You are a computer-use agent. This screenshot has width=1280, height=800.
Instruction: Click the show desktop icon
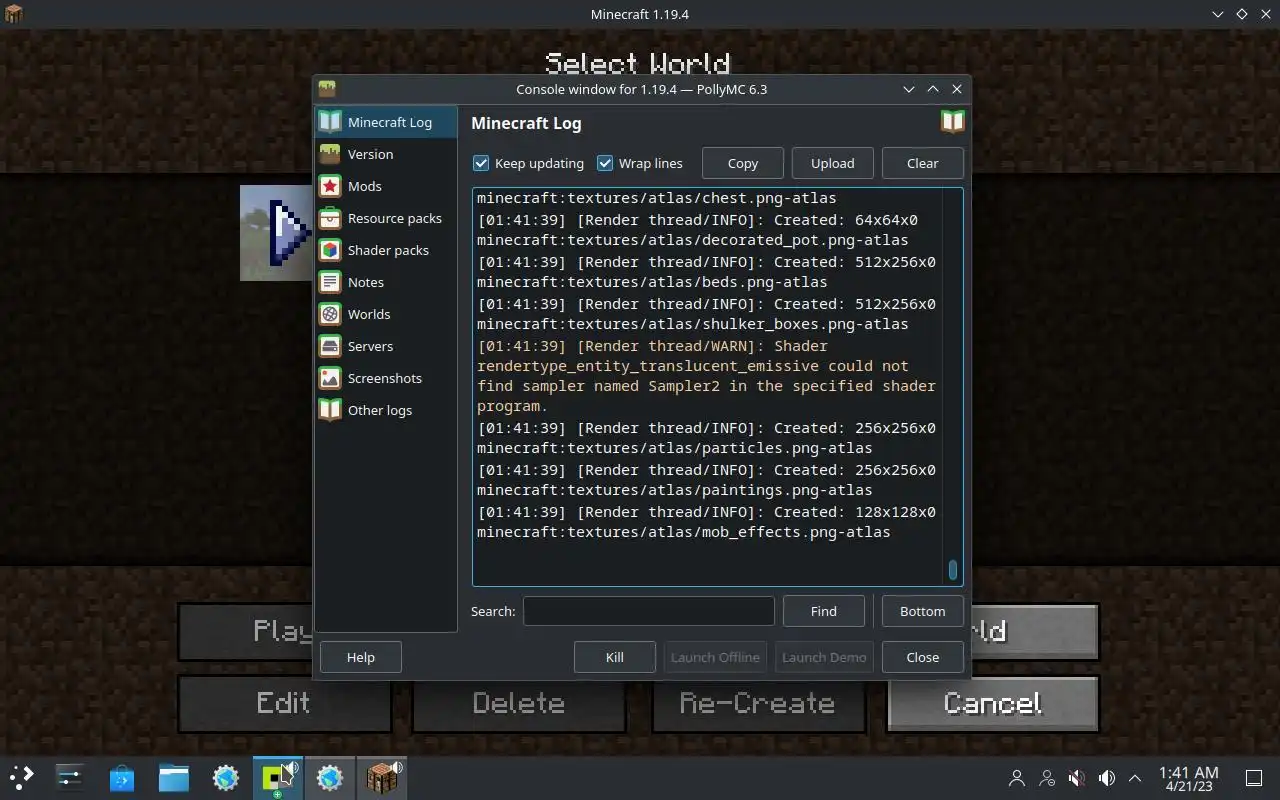1253,778
